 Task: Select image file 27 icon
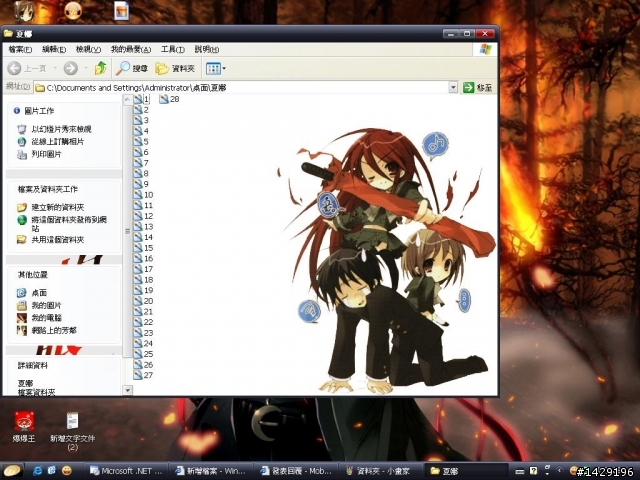[138, 375]
